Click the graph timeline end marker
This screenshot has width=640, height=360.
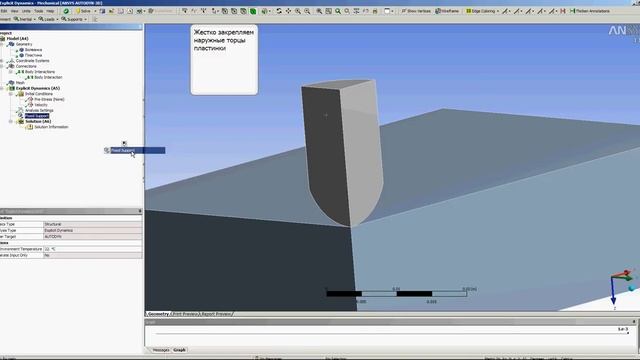pyautogui.click(x=628, y=333)
